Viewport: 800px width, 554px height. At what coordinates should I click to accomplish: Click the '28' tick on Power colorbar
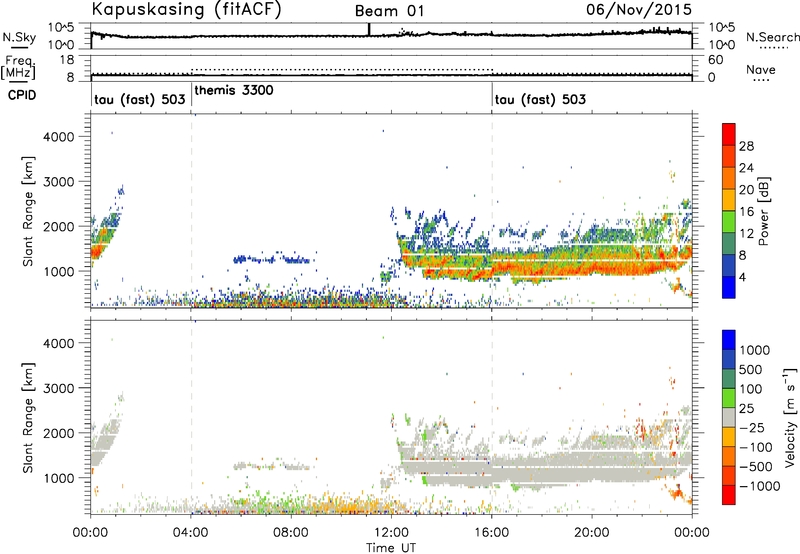746,146
